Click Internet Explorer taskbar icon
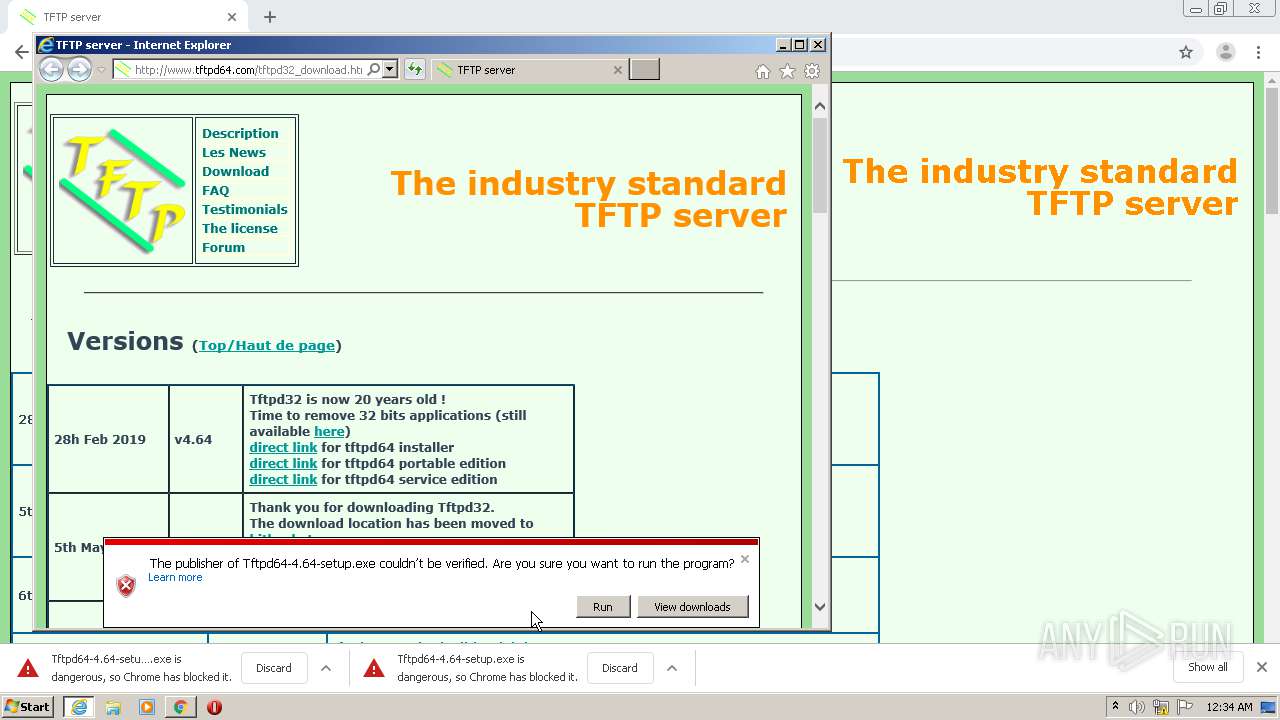 (x=79, y=707)
